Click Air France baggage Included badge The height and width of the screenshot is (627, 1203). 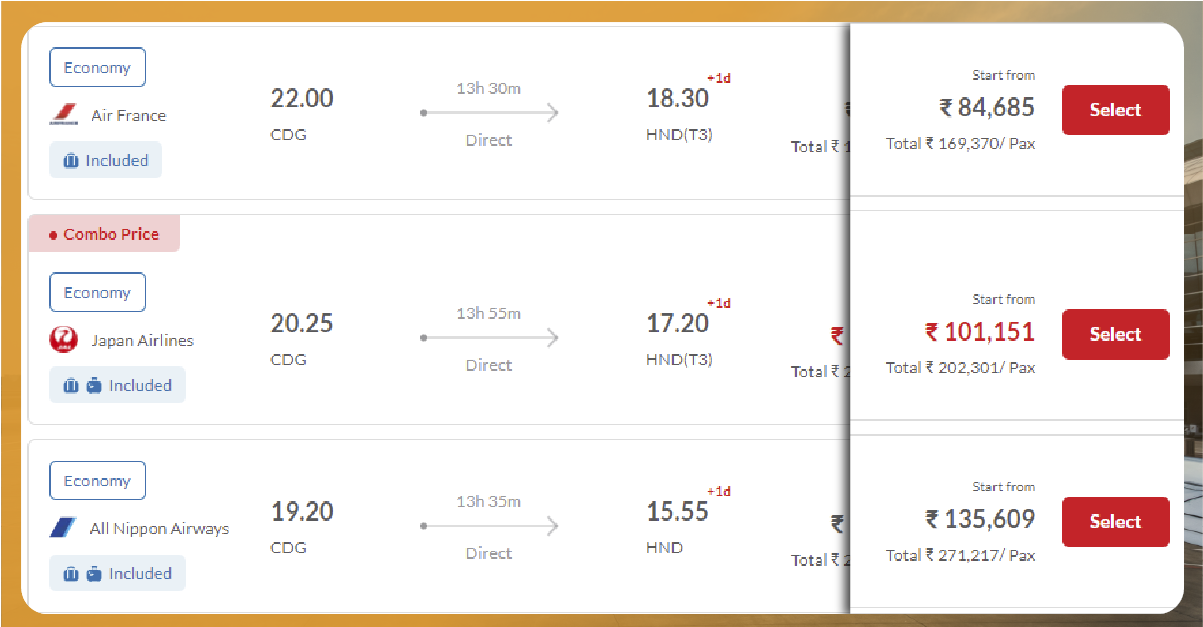coord(105,160)
